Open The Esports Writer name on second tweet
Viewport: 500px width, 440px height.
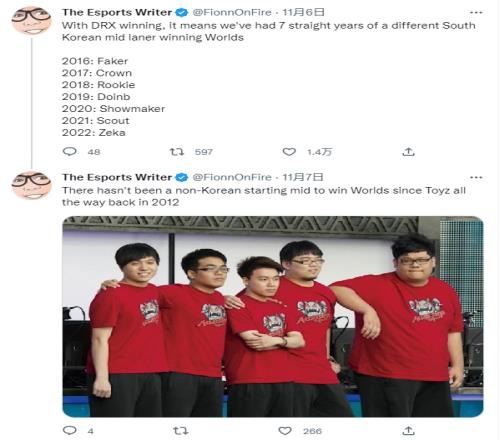(x=117, y=177)
